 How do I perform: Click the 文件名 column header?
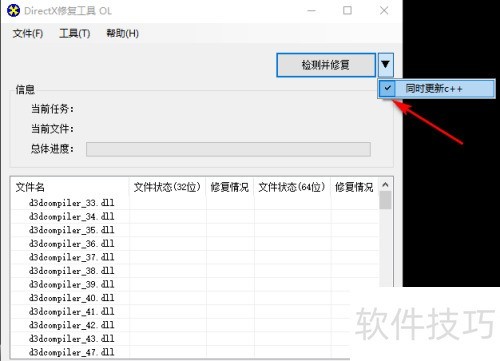tap(70, 187)
